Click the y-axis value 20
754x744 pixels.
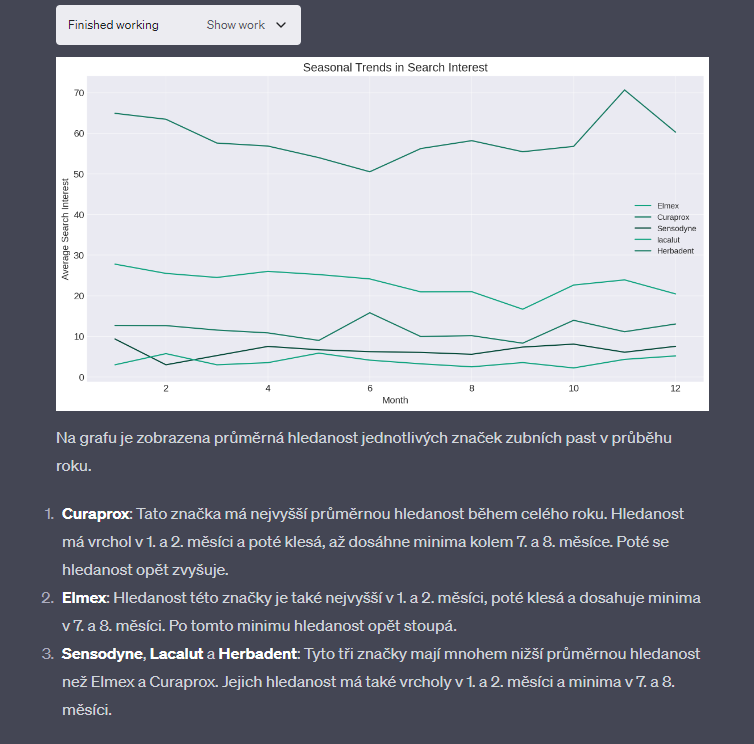[79, 296]
